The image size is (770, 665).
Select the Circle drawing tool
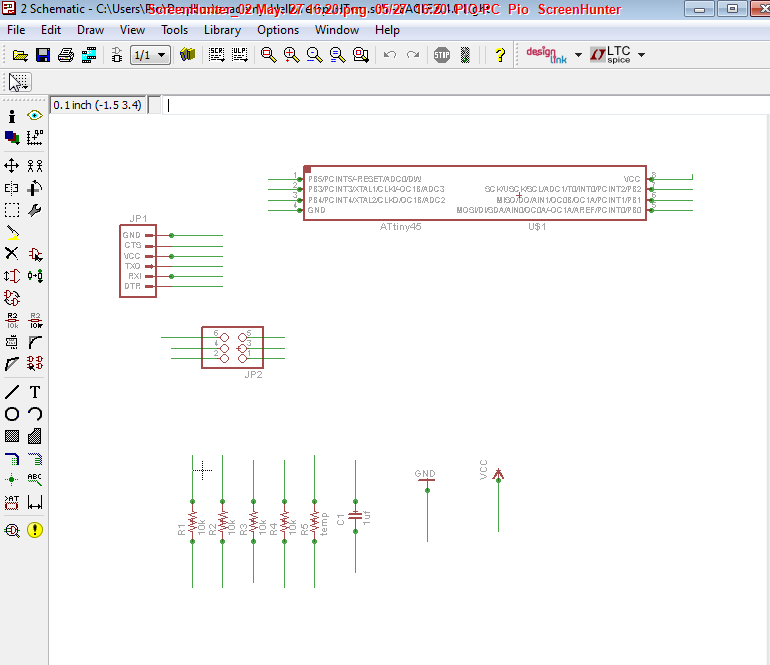(x=12, y=414)
